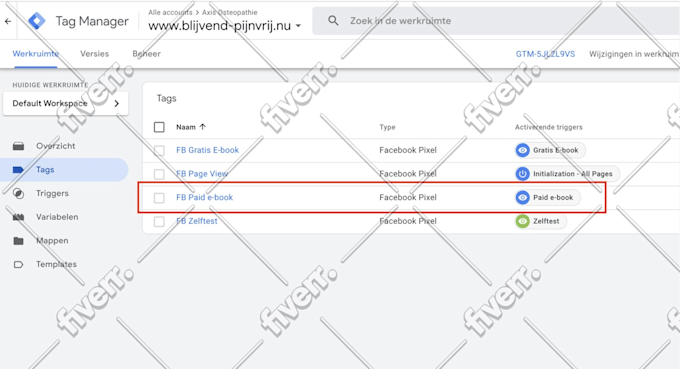Click the Paid e-book trigger chip

[x=547, y=197]
